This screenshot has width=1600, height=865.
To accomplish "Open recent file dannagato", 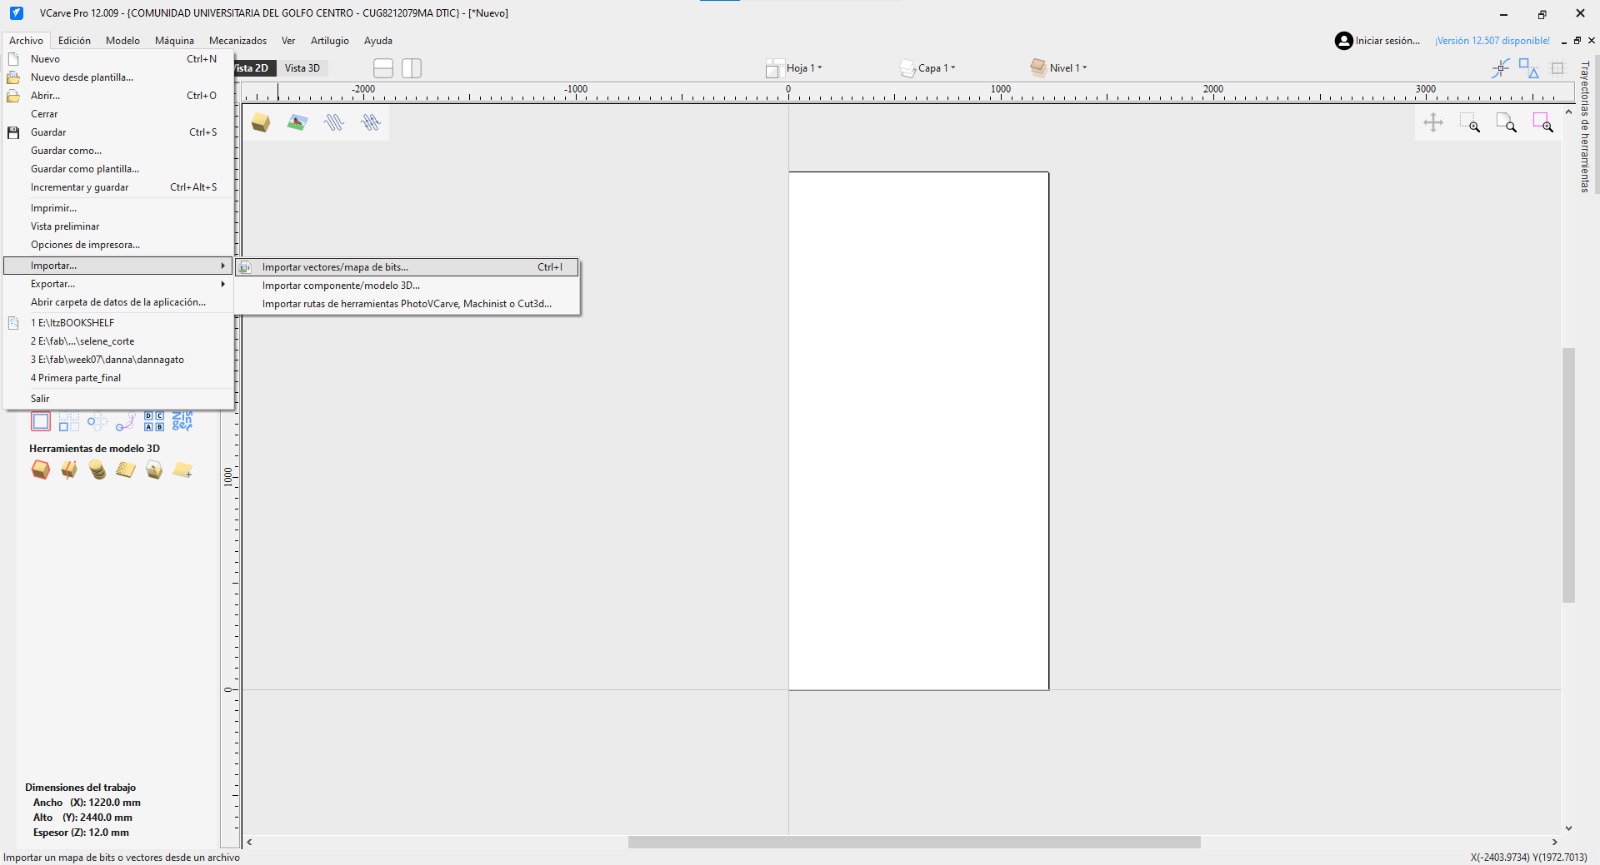I will click(119, 360).
